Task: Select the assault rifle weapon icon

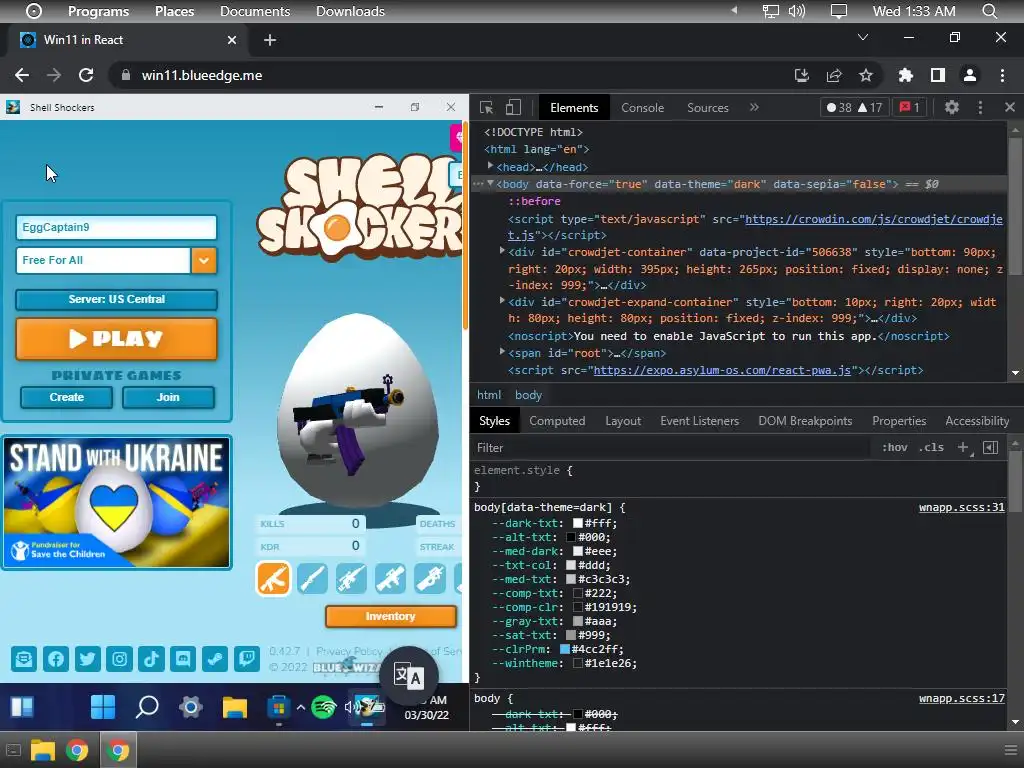Action: [273, 578]
